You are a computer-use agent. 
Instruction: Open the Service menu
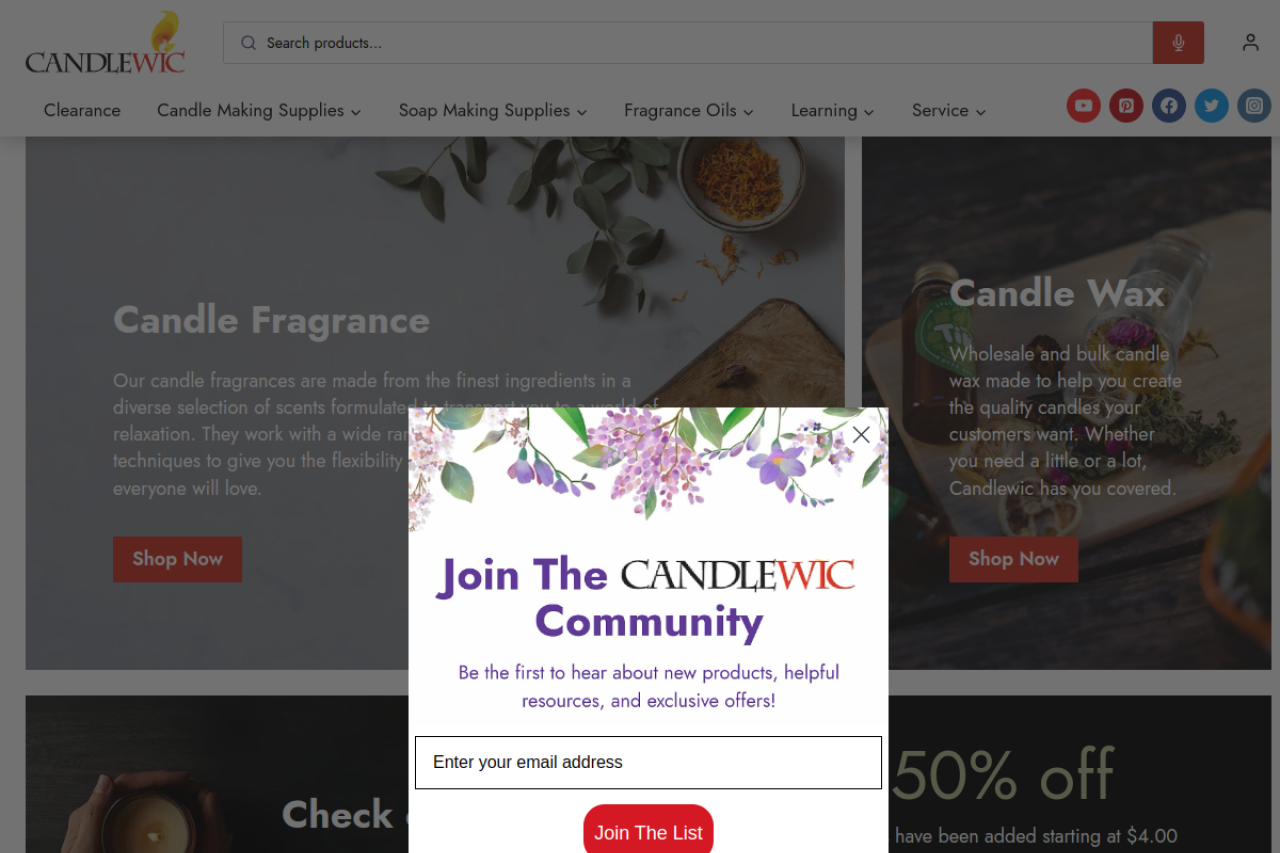click(x=949, y=111)
